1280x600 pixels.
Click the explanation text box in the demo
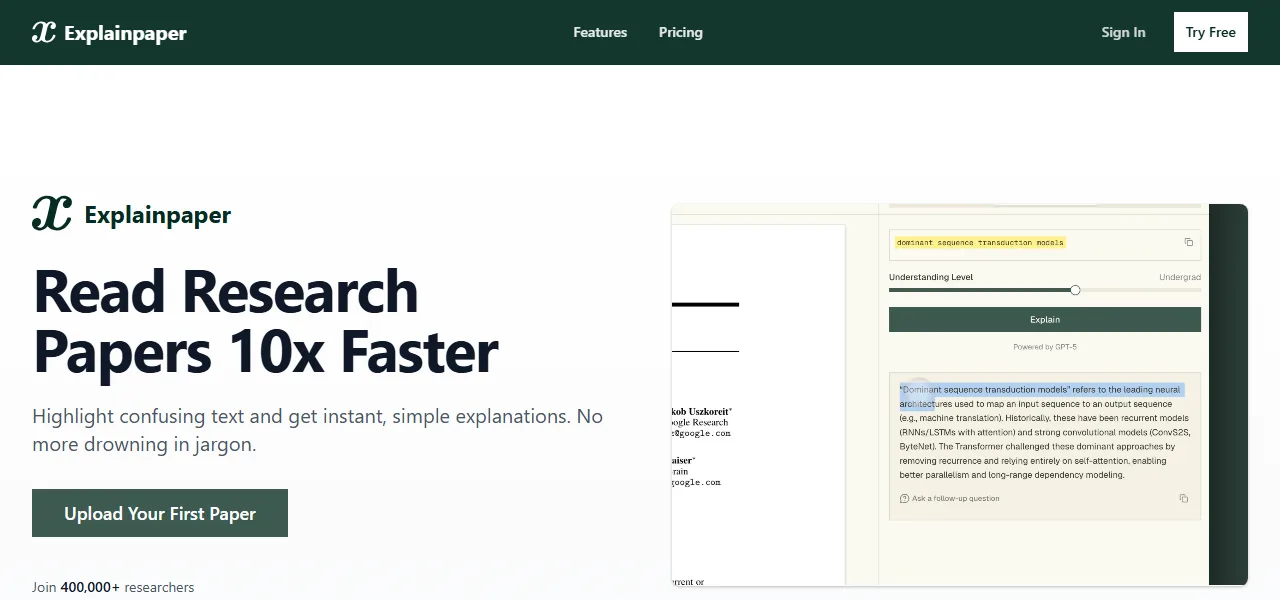1045,447
